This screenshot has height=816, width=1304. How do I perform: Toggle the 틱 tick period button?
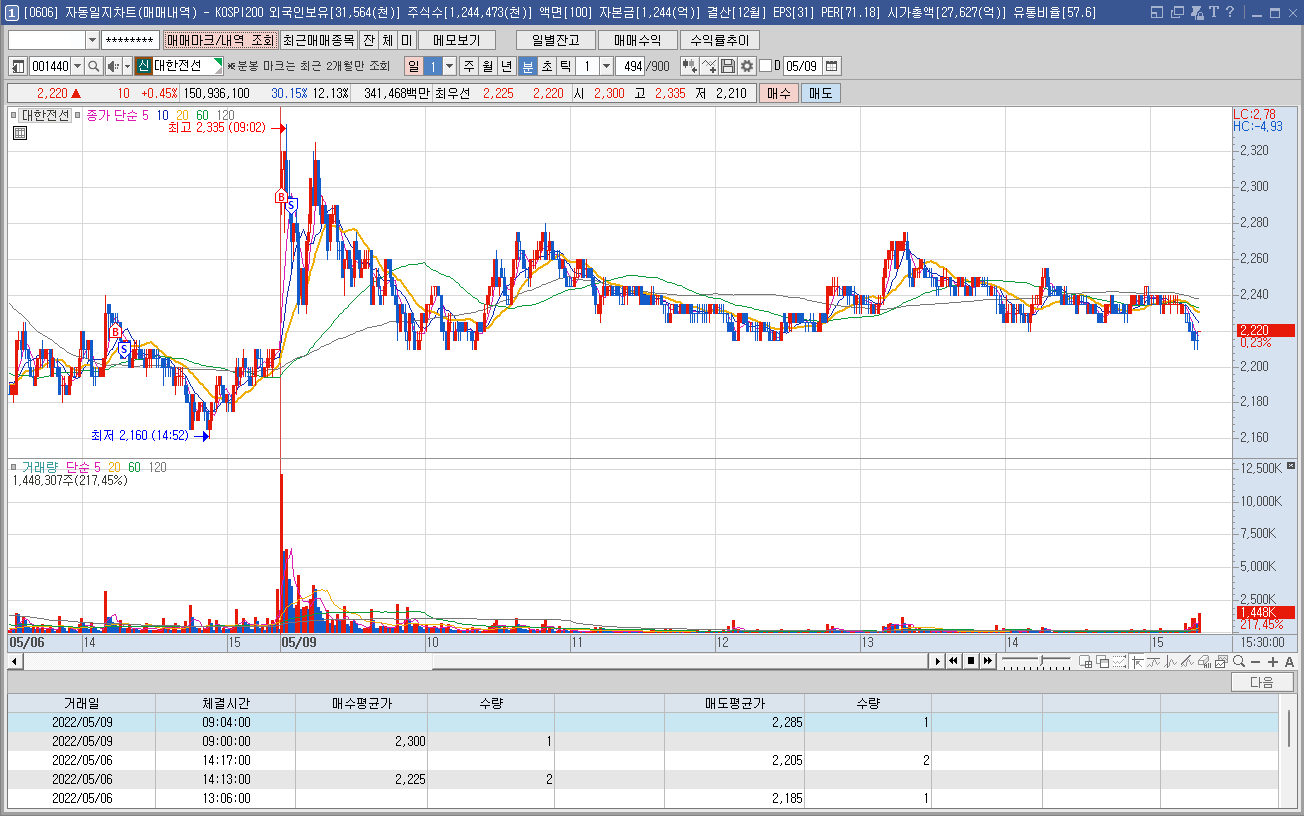[566, 66]
